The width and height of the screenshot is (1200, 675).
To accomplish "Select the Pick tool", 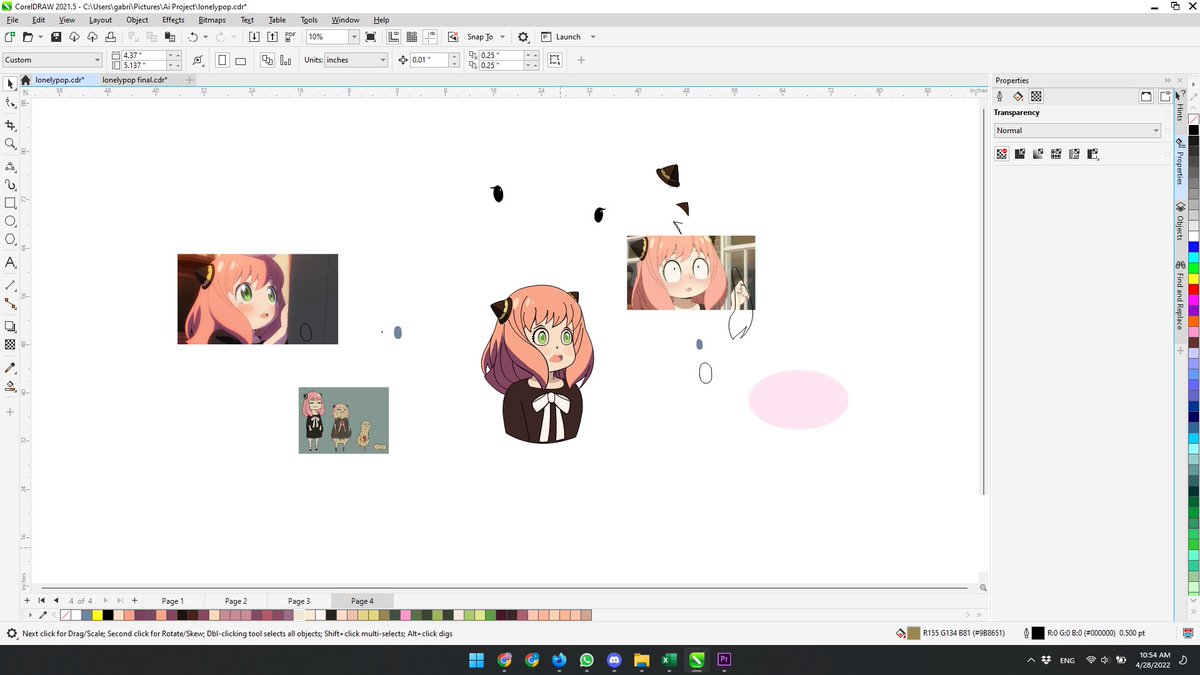I will click(10, 83).
